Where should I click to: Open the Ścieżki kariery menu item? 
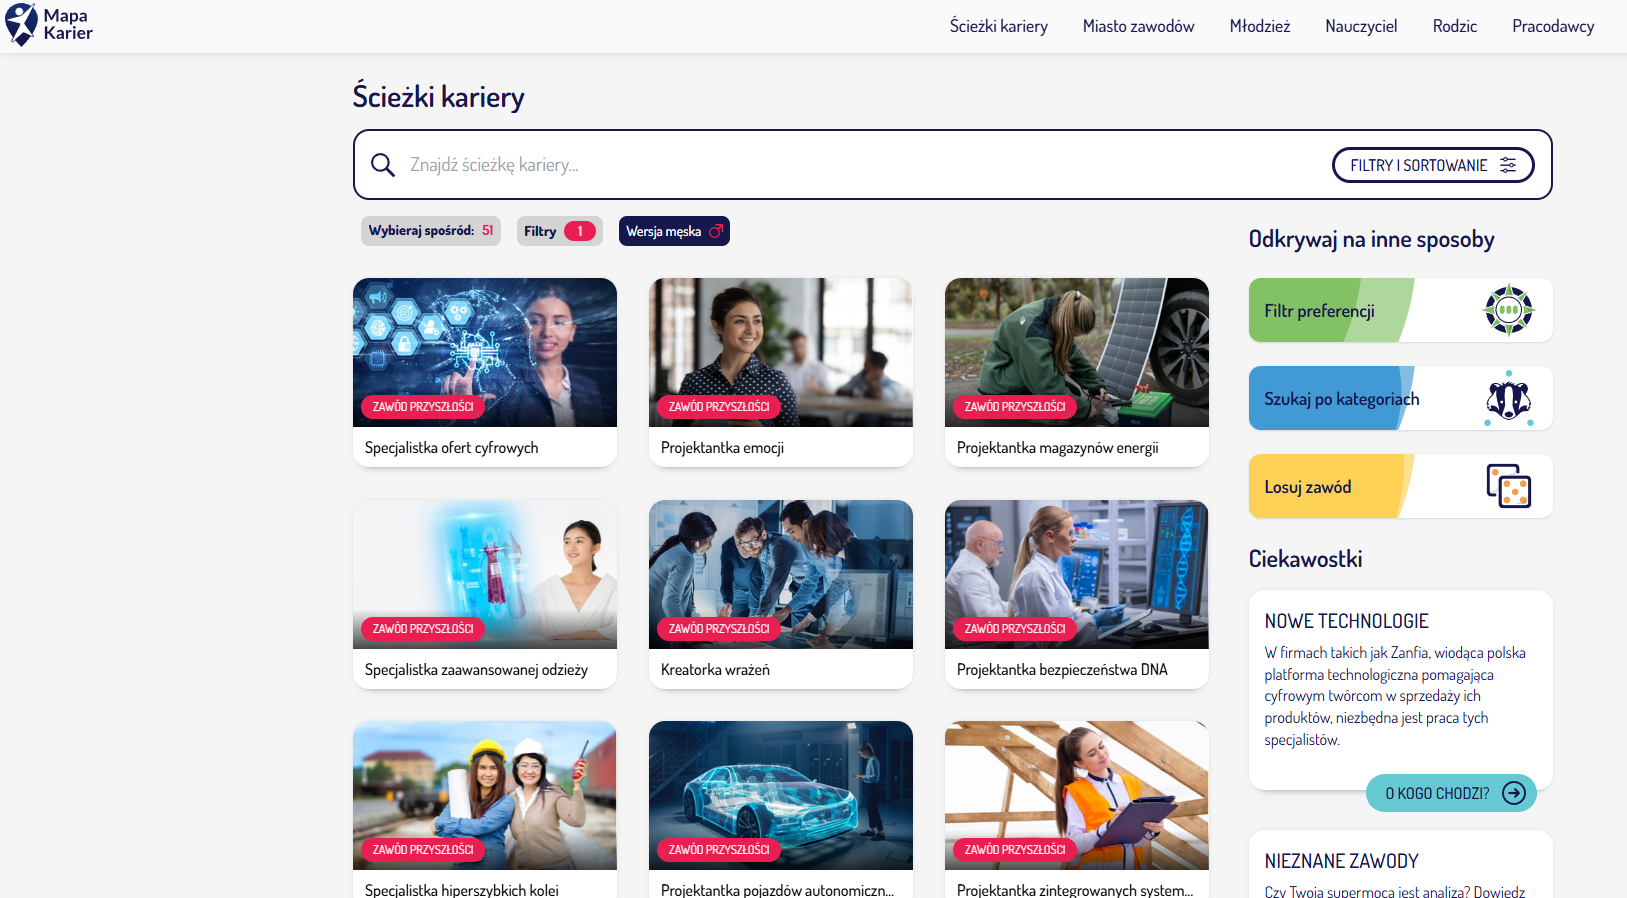(998, 26)
